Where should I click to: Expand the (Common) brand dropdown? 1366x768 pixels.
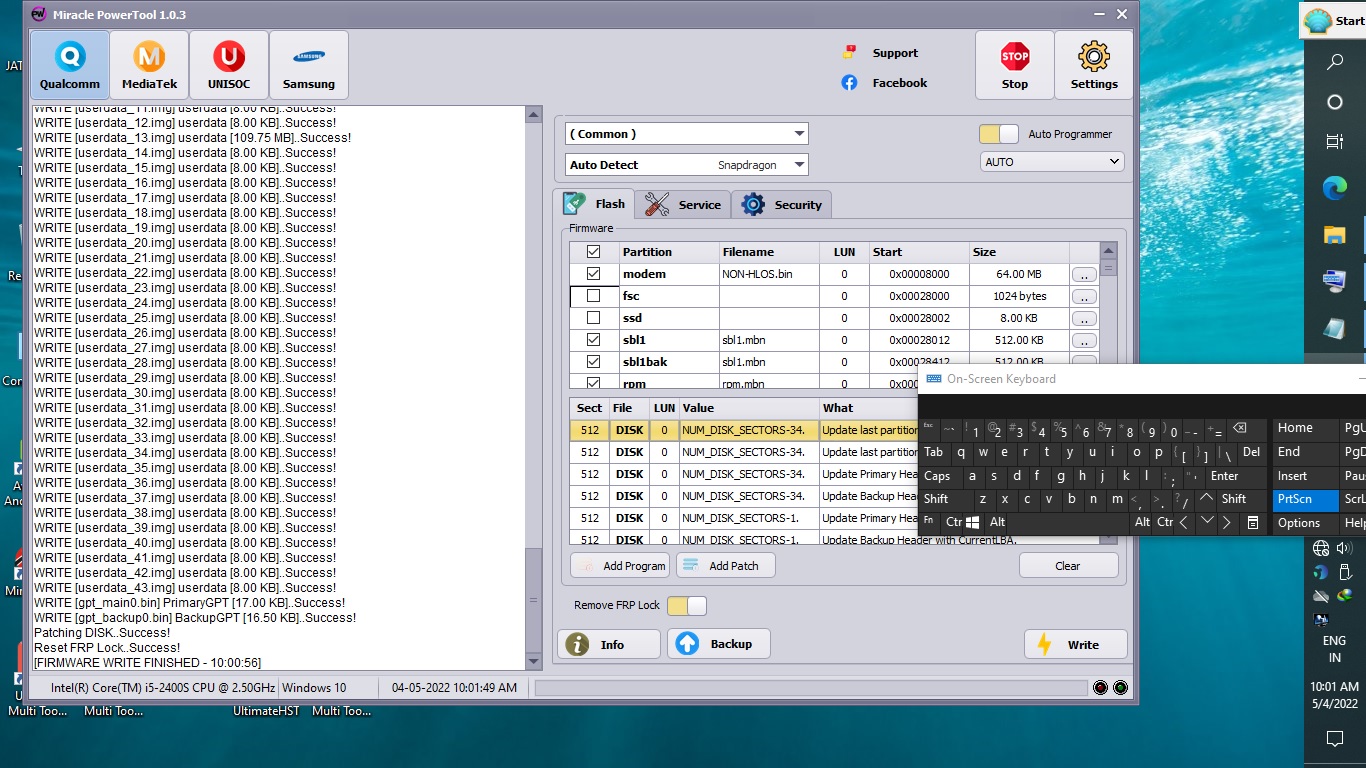tap(687, 134)
